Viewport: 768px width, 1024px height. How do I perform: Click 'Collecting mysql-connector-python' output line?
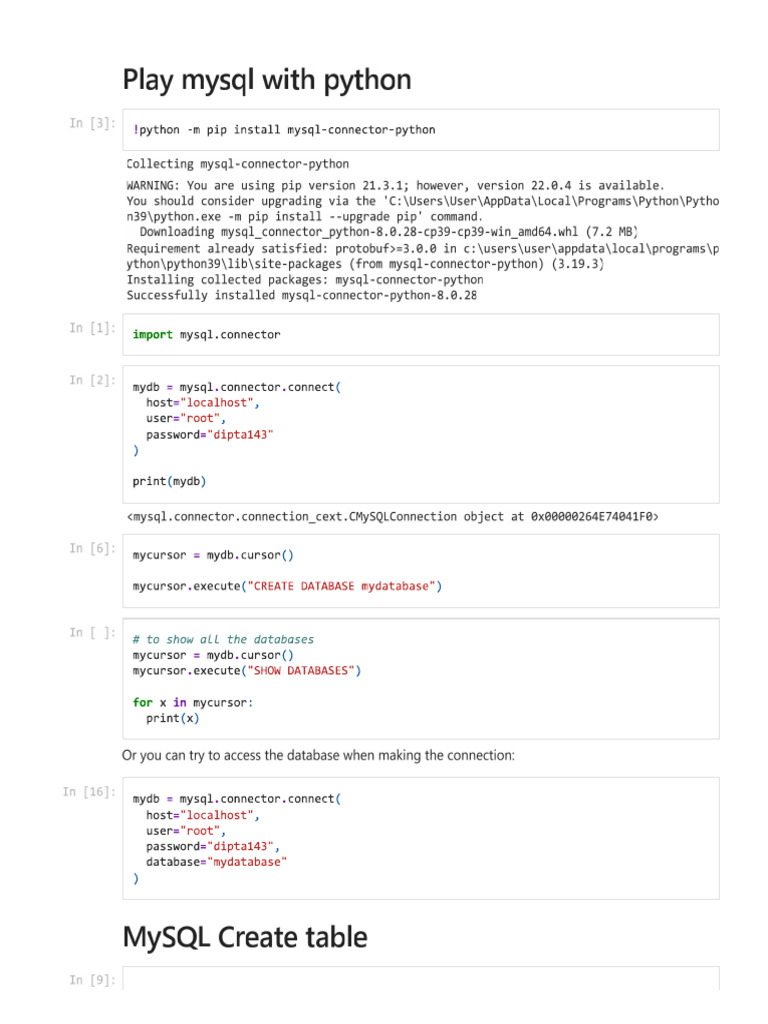tap(238, 164)
